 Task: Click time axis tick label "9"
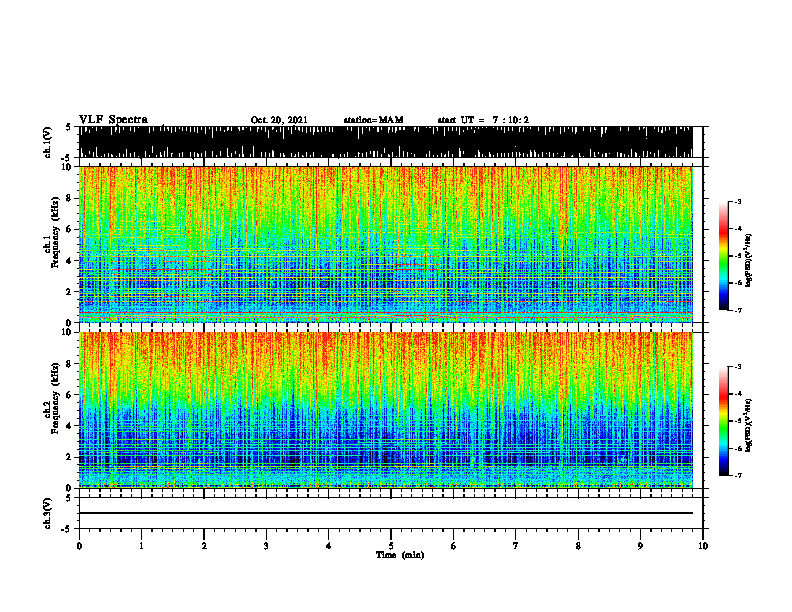click(640, 546)
